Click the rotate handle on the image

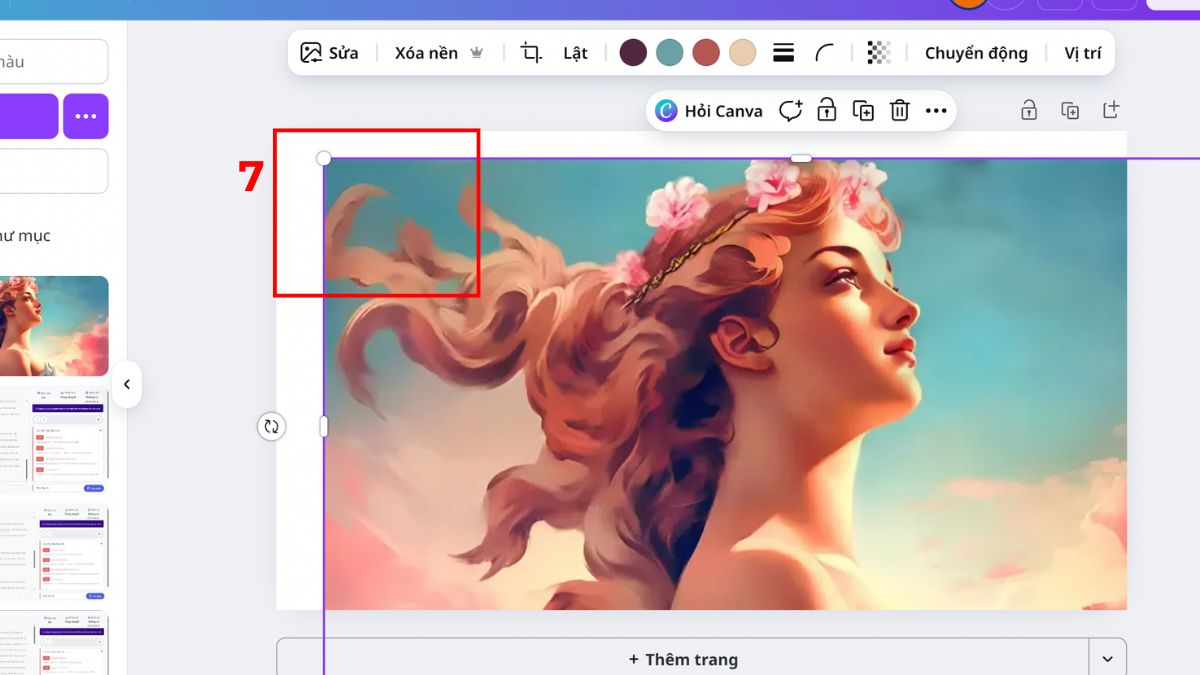[271, 427]
